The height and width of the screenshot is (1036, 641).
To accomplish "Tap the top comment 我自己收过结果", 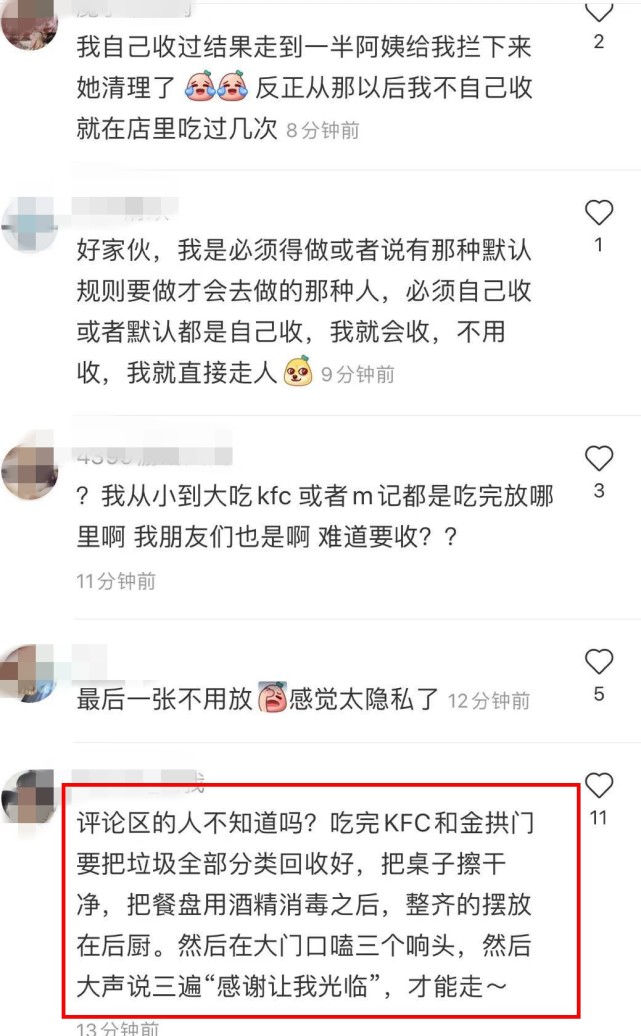I will (304, 87).
